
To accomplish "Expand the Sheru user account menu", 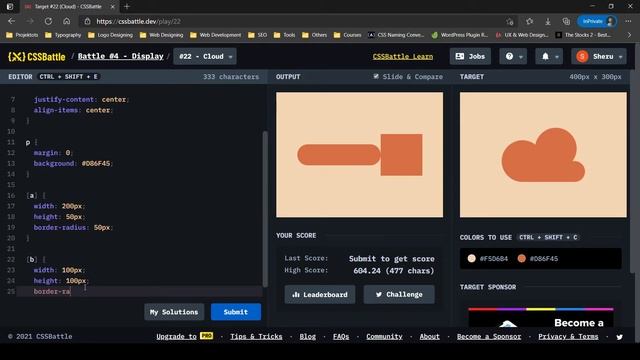I will tap(599, 56).
